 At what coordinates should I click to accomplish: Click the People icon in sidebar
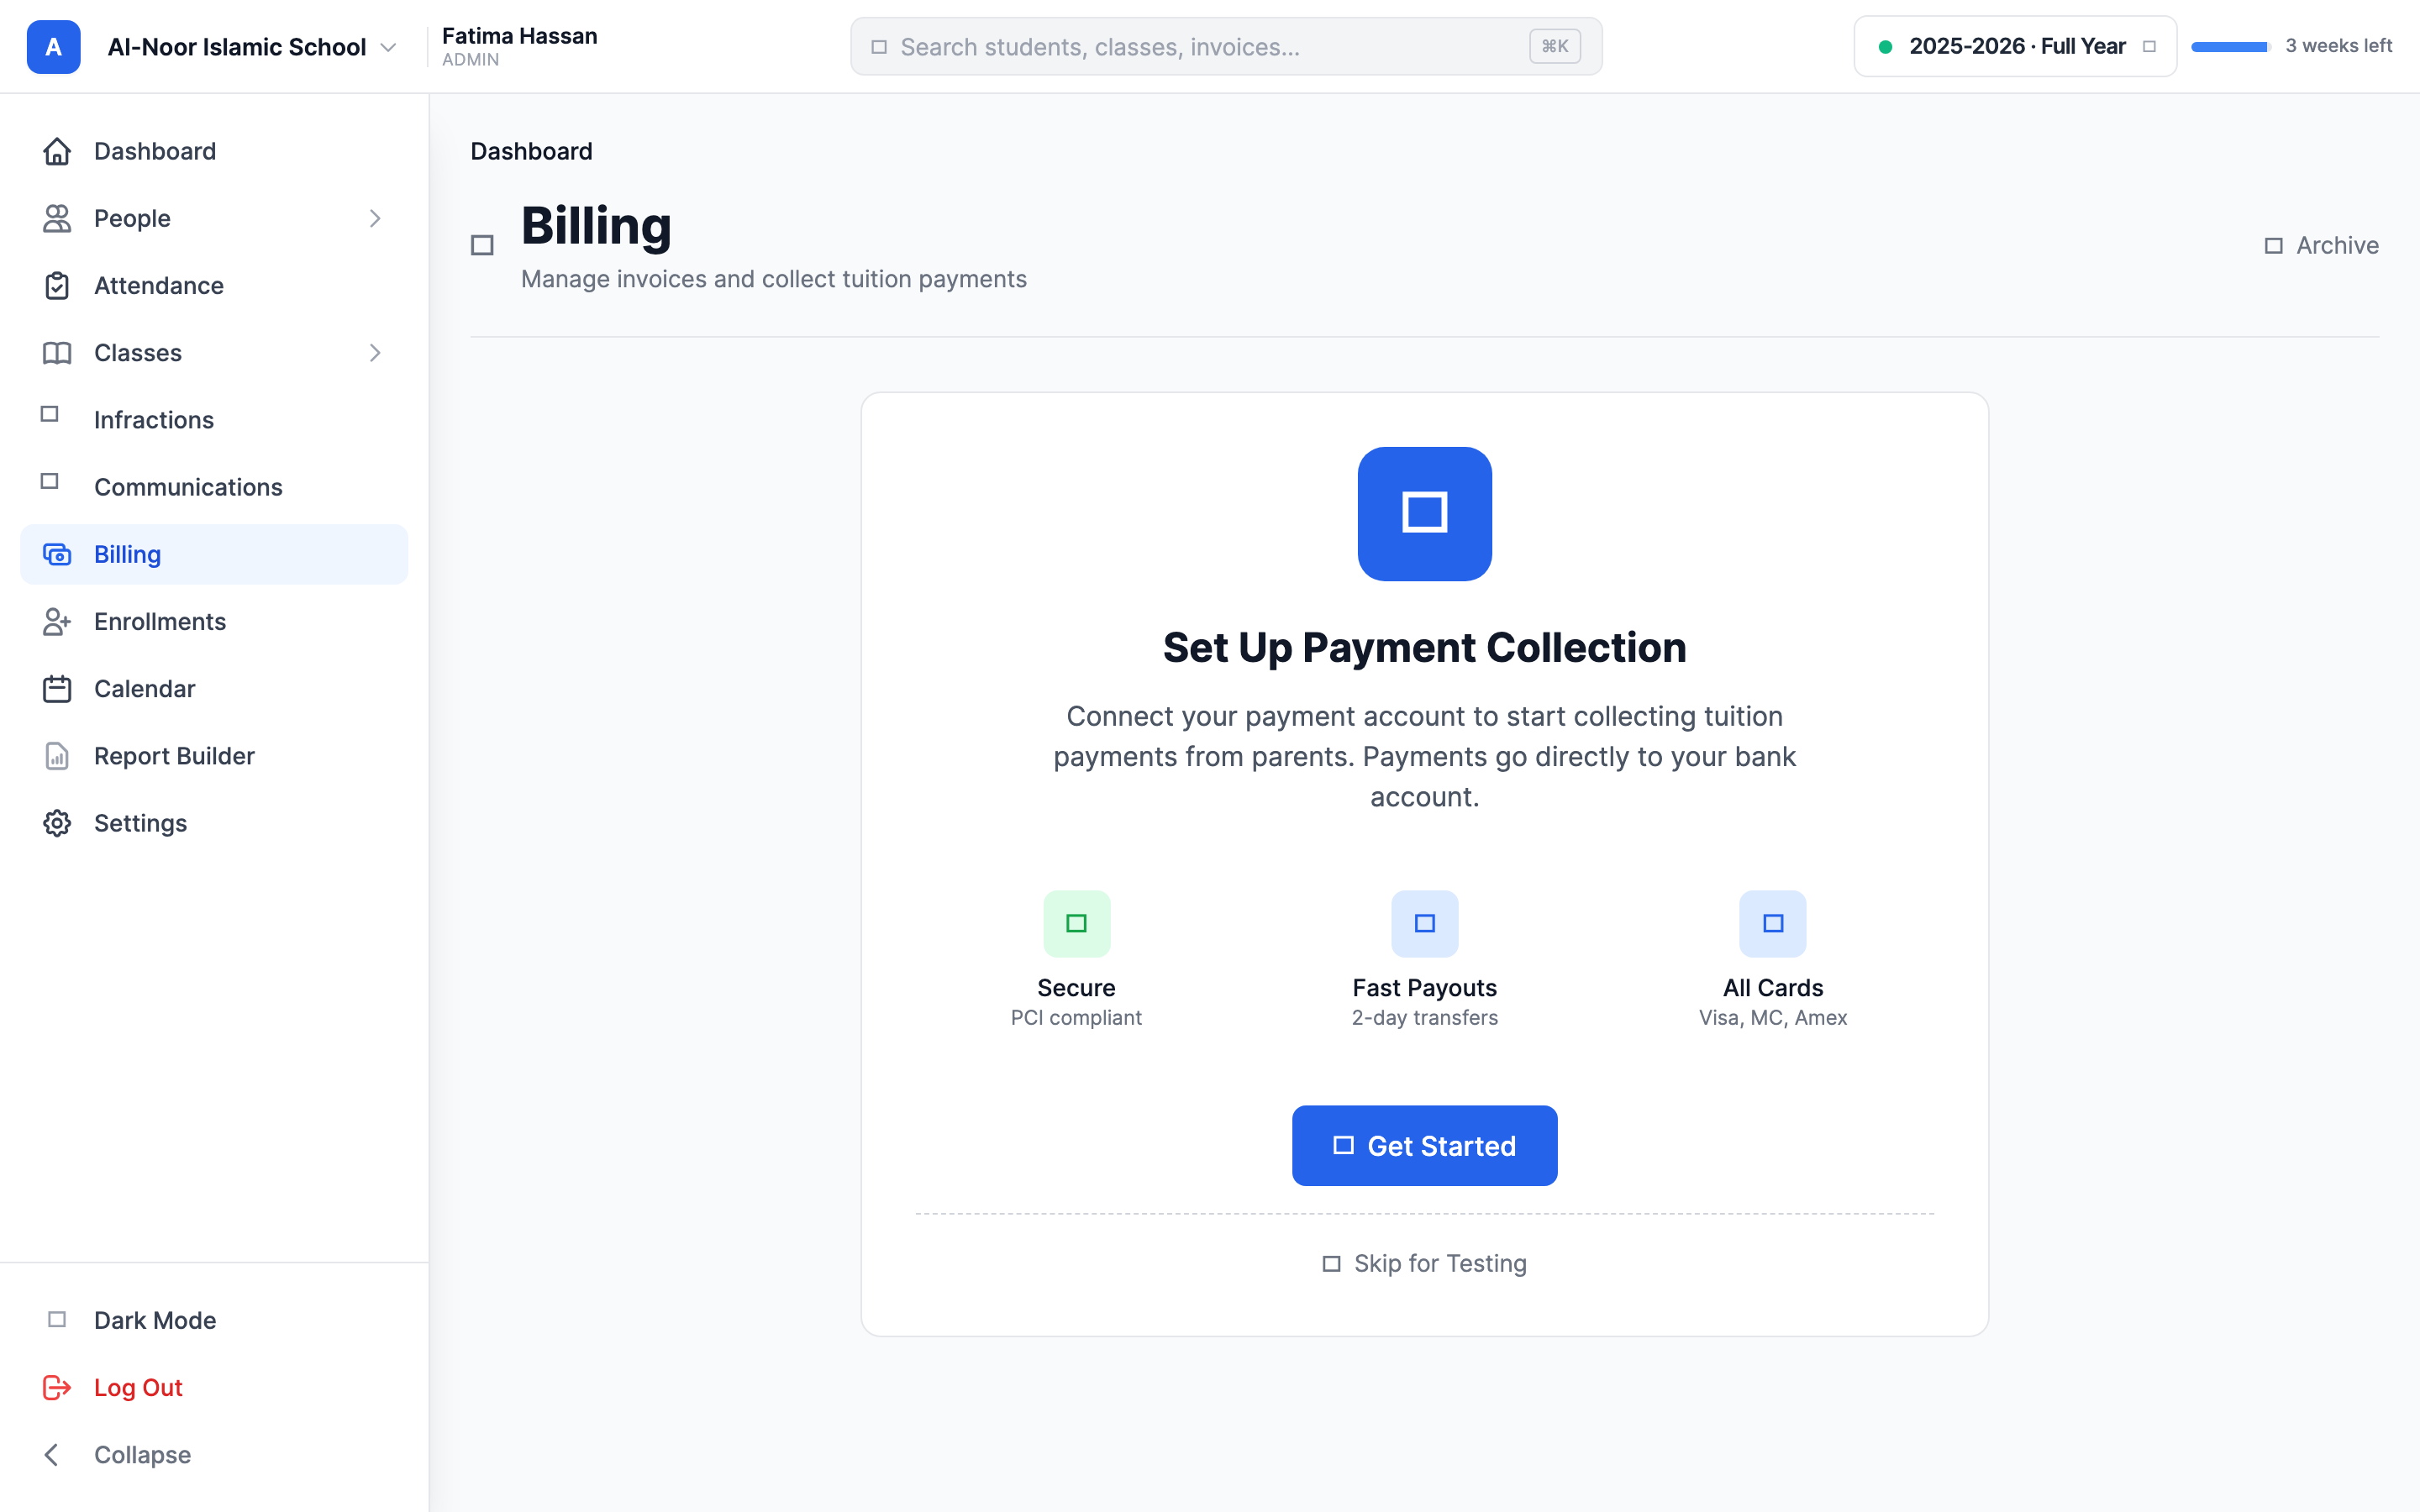[x=57, y=218]
